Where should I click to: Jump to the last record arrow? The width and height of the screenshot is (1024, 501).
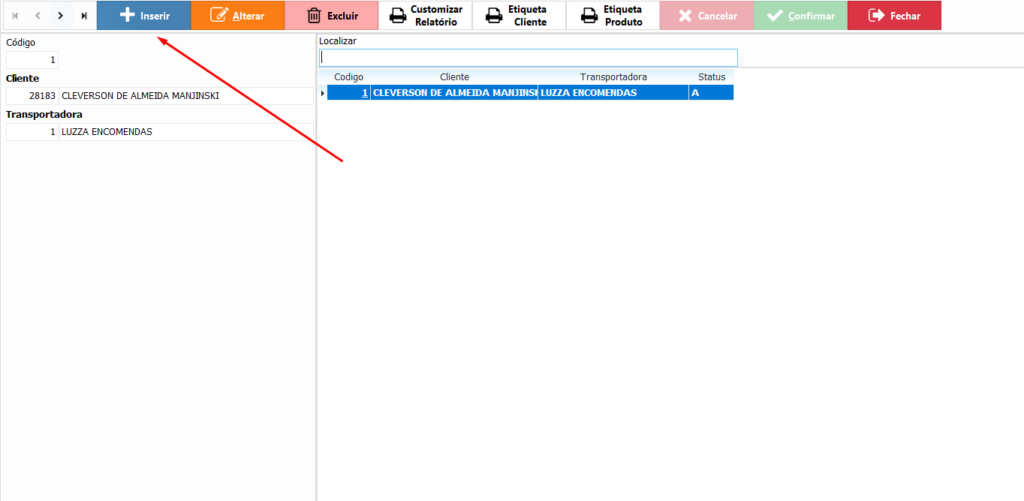84,16
